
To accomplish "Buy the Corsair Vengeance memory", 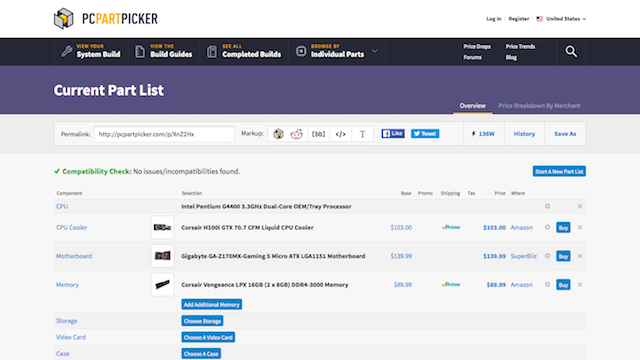I will coord(563,284).
